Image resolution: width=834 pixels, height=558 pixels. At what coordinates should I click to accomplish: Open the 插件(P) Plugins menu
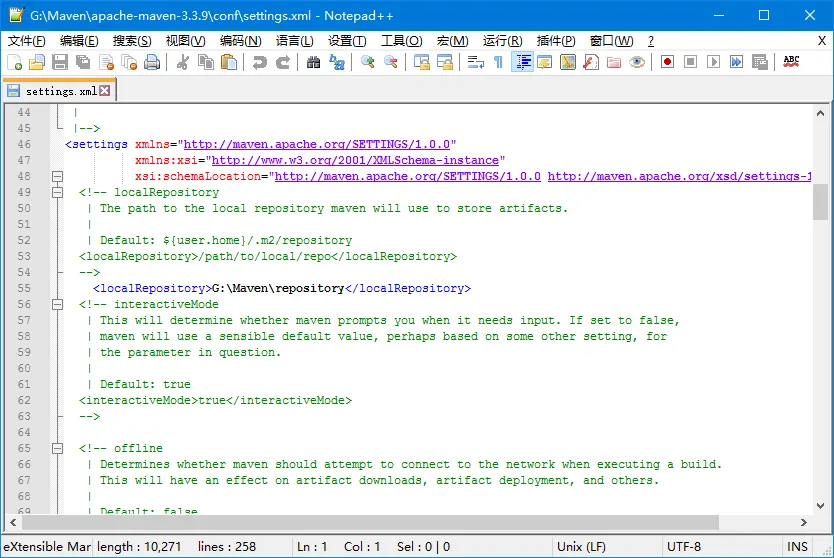click(556, 41)
